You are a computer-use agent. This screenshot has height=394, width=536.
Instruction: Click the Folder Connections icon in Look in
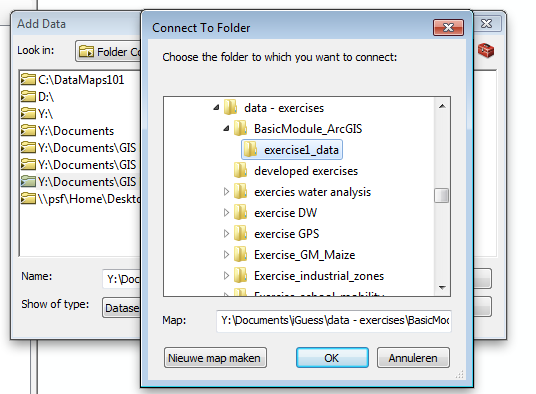pos(86,52)
